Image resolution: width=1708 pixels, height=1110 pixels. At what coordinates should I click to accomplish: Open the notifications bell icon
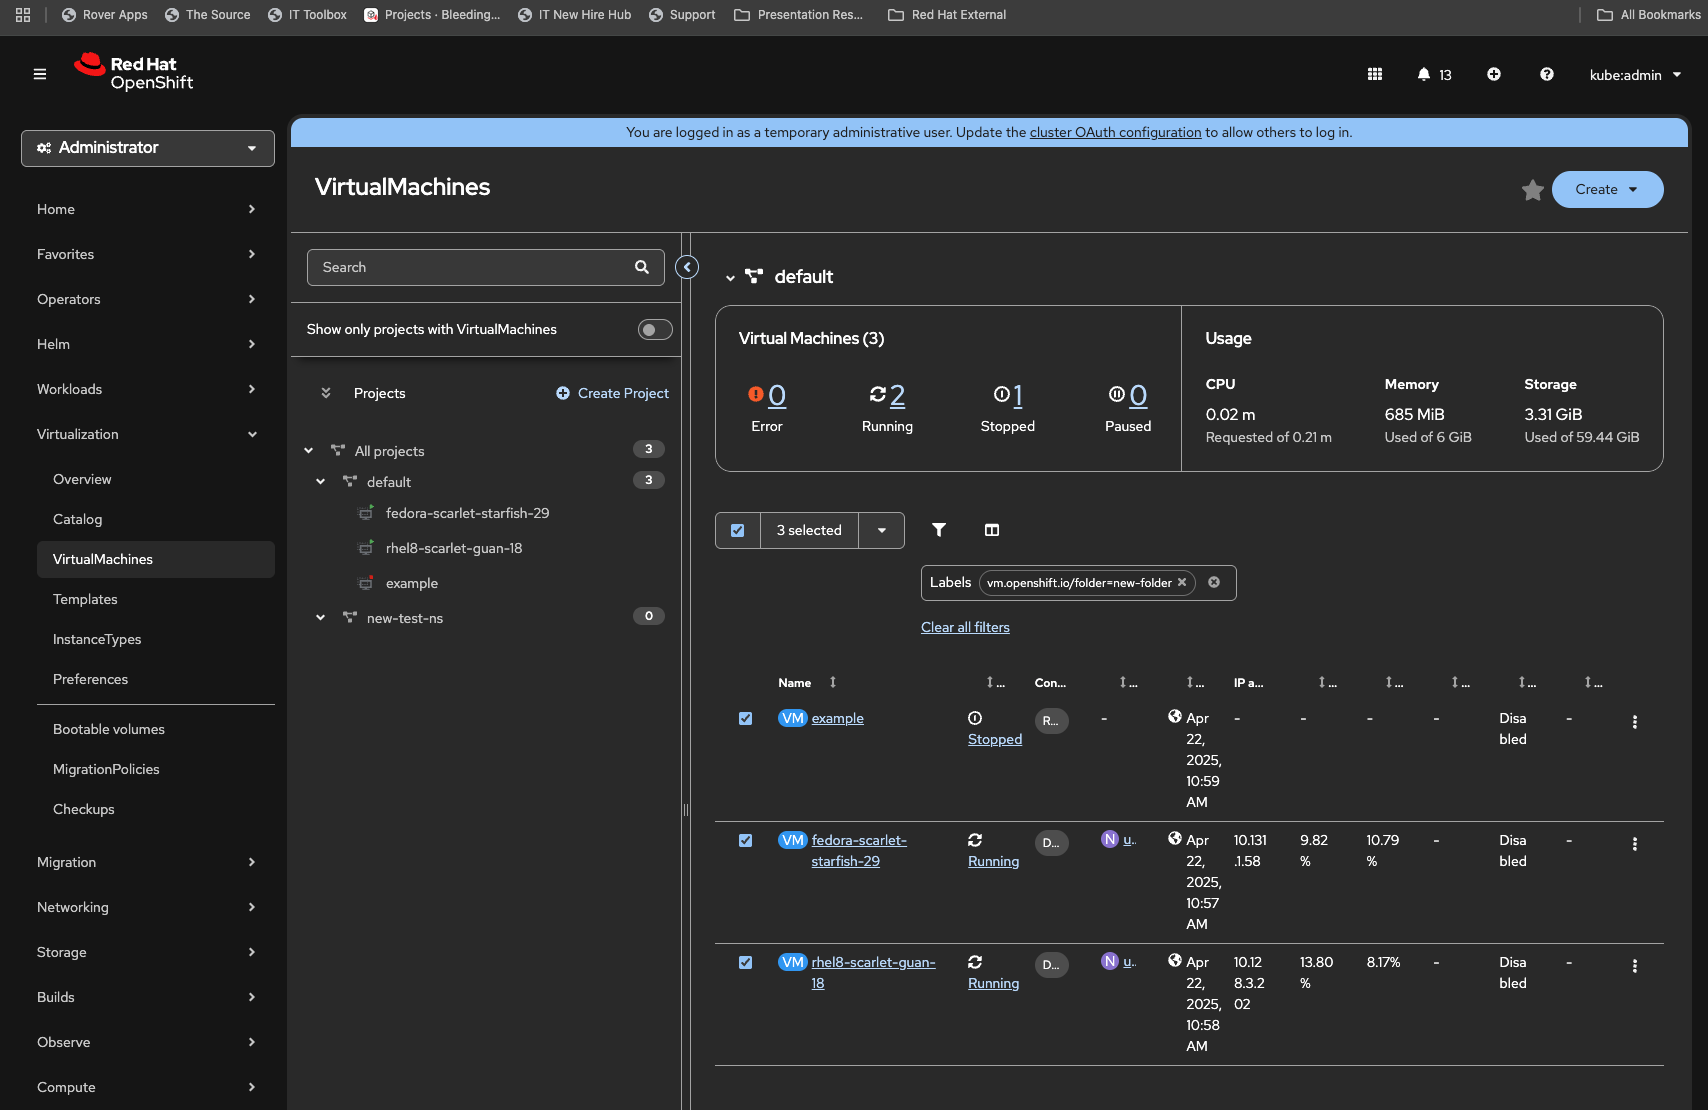coord(1424,75)
